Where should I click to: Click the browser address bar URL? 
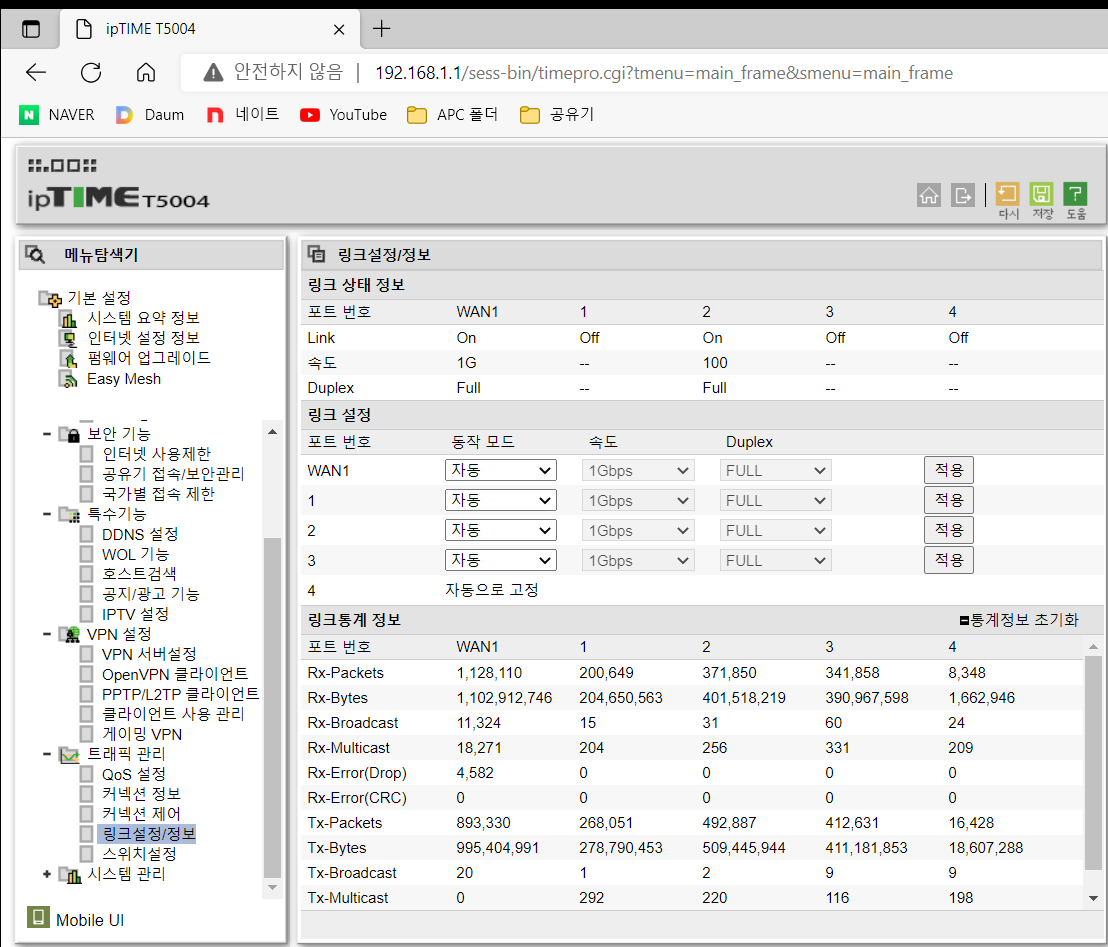tap(664, 73)
